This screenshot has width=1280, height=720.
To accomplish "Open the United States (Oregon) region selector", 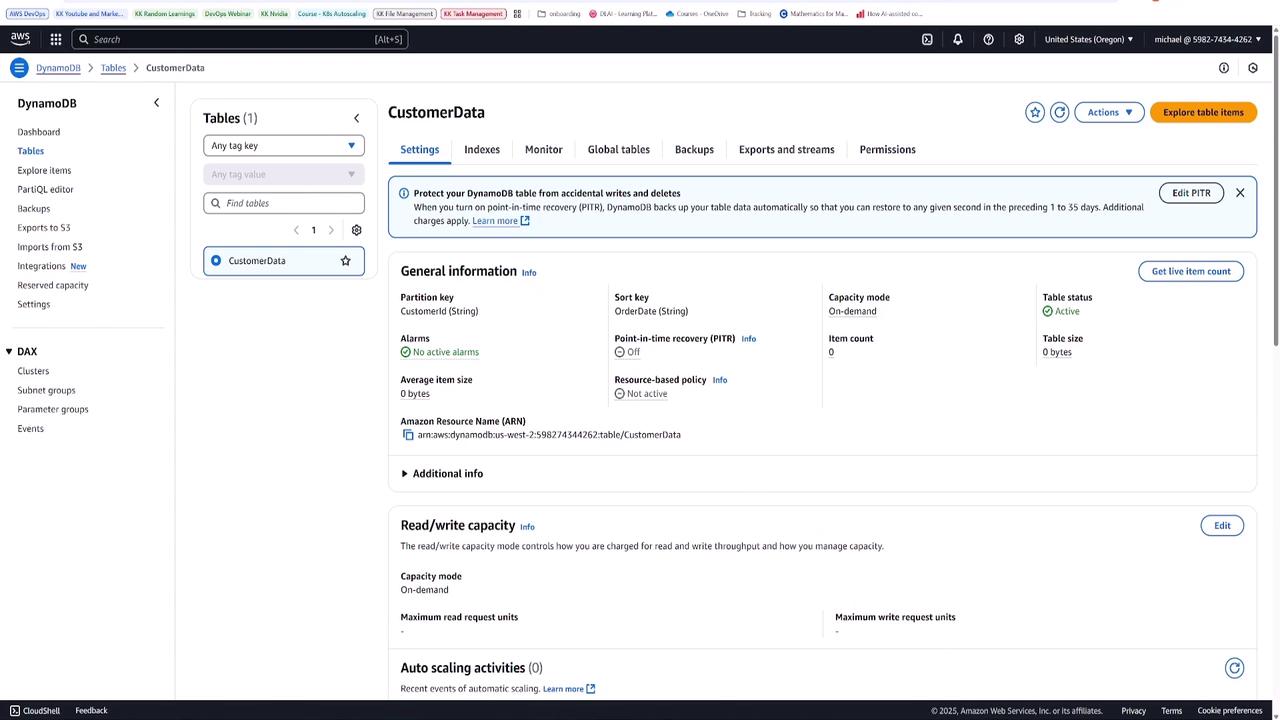I will [x=1089, y=39].
